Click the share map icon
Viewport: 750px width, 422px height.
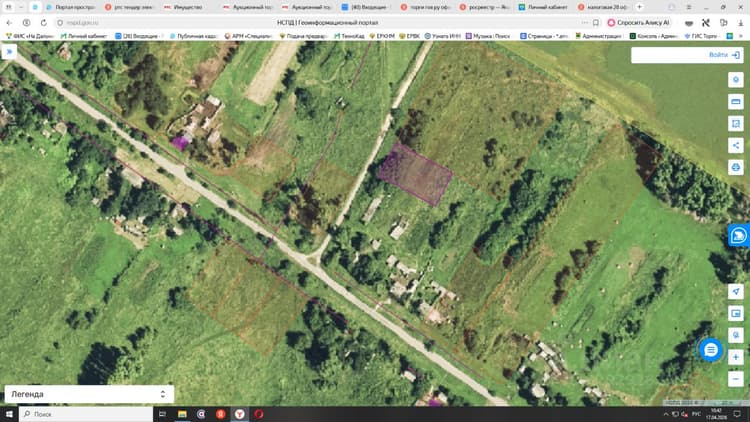tap(736, 145)
